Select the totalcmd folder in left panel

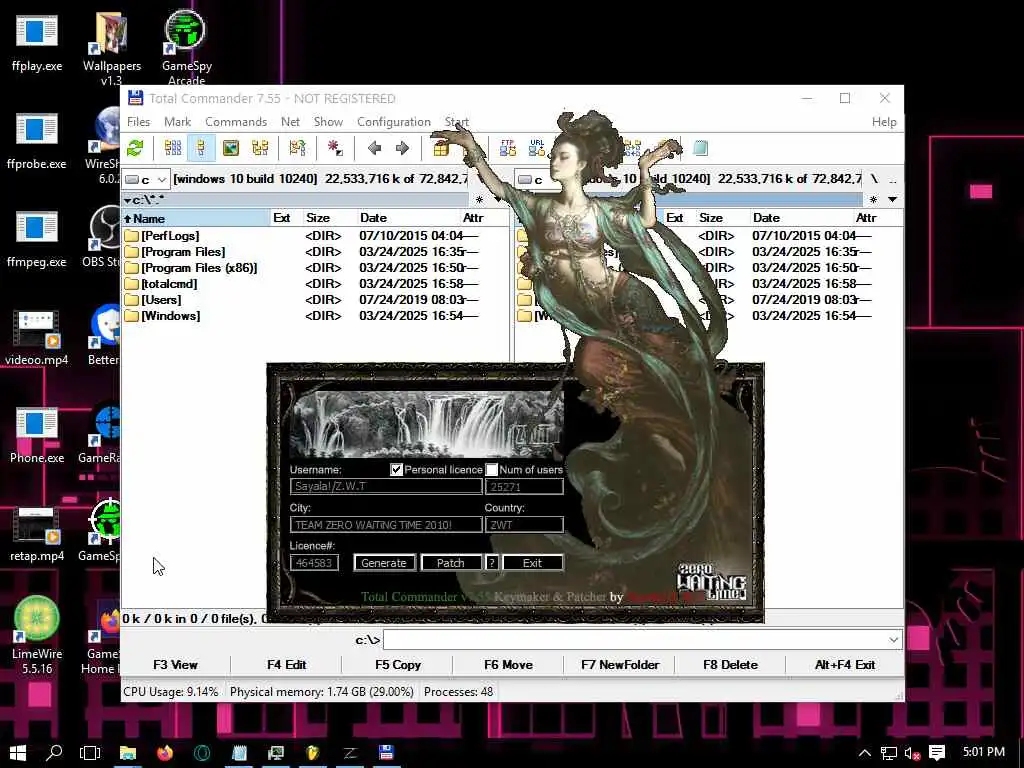tap(169, 284)
